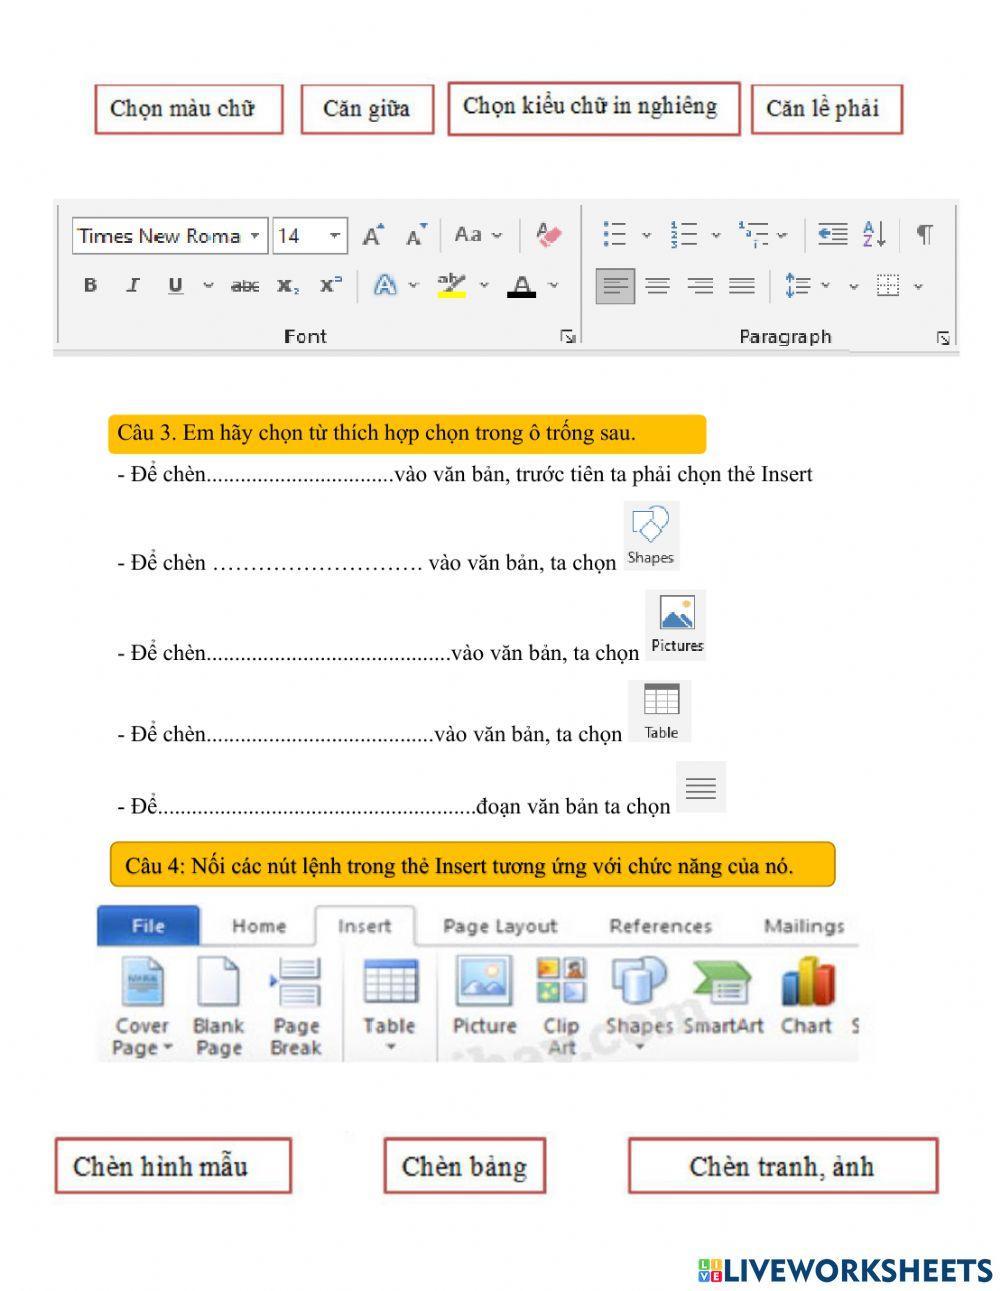Switch to the Page Layout tab
1000x1291 pixels.
(x=499, y=926)
